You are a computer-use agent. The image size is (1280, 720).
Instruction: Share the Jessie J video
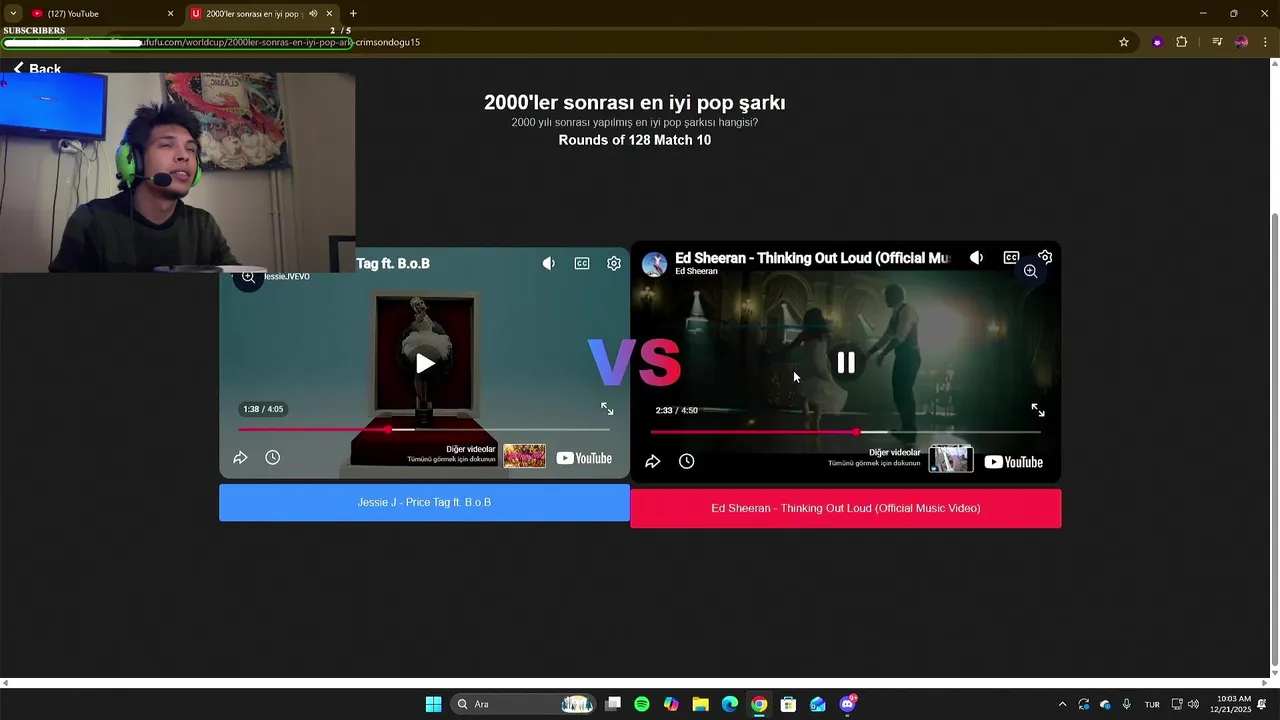(x=240, y=458)
